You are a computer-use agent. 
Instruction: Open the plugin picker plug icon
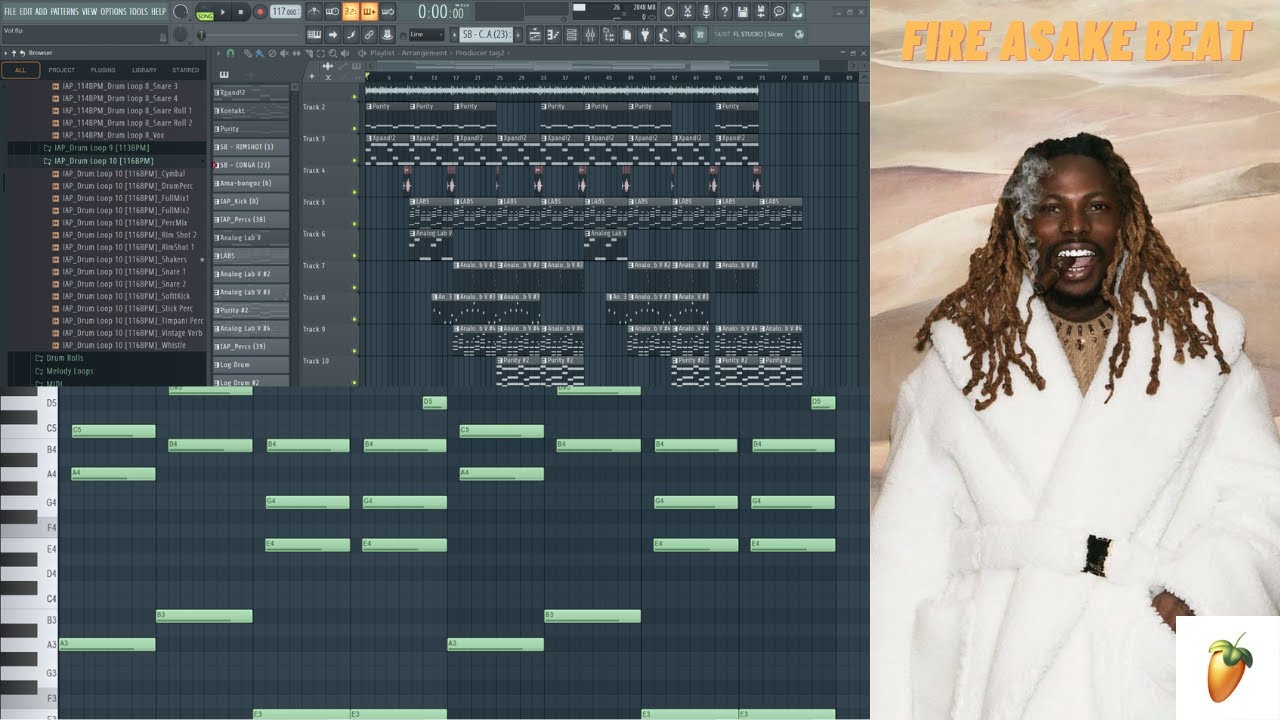(647, 35)
